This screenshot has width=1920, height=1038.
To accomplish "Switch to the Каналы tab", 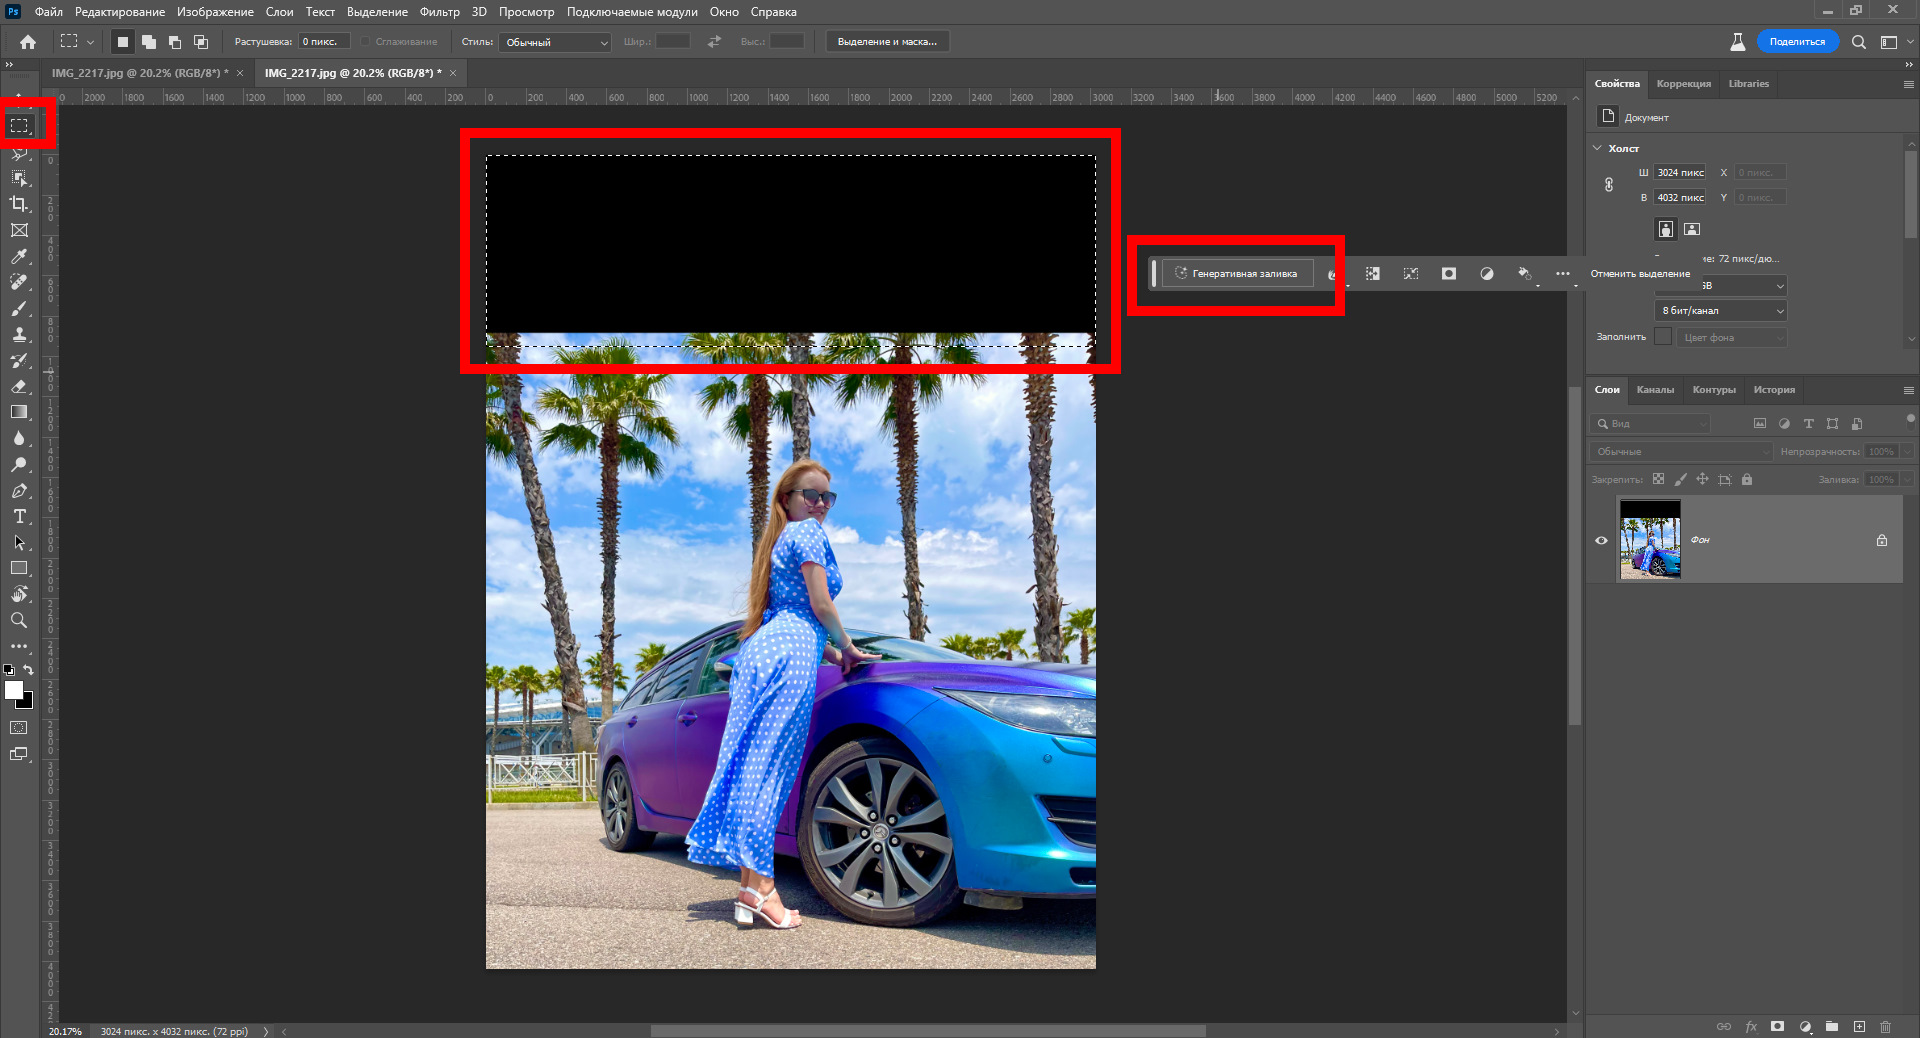I will [1655, 390].
